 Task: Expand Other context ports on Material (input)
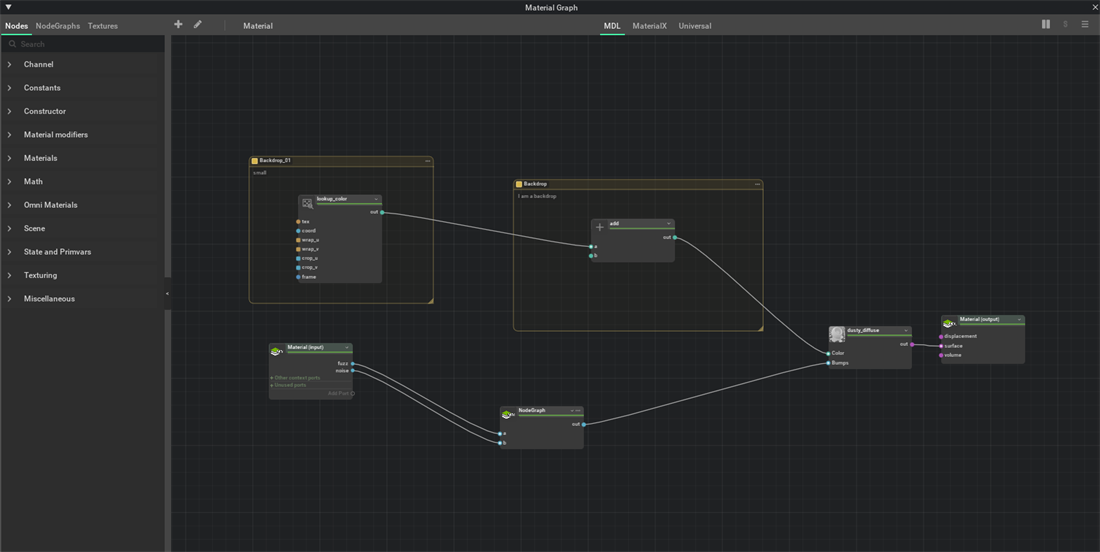tap(295, 377)
